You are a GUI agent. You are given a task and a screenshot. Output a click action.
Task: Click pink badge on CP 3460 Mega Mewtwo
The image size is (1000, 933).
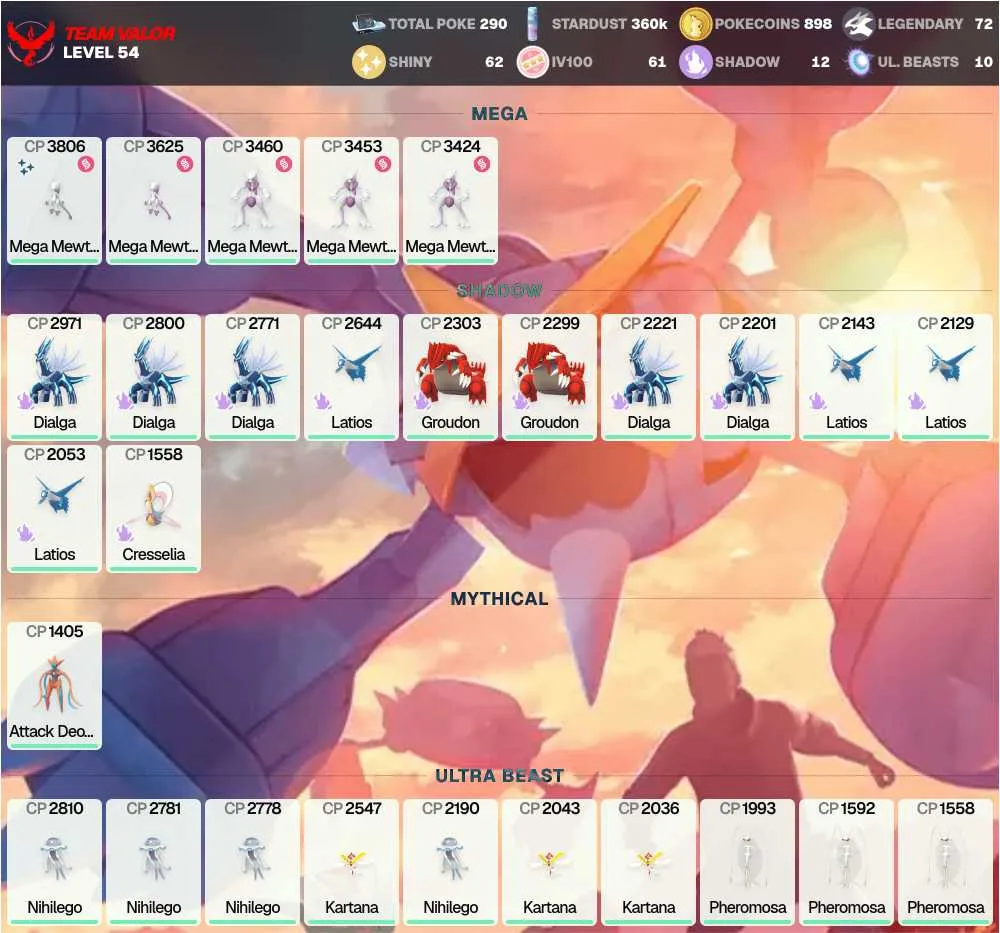click(284, 165)
